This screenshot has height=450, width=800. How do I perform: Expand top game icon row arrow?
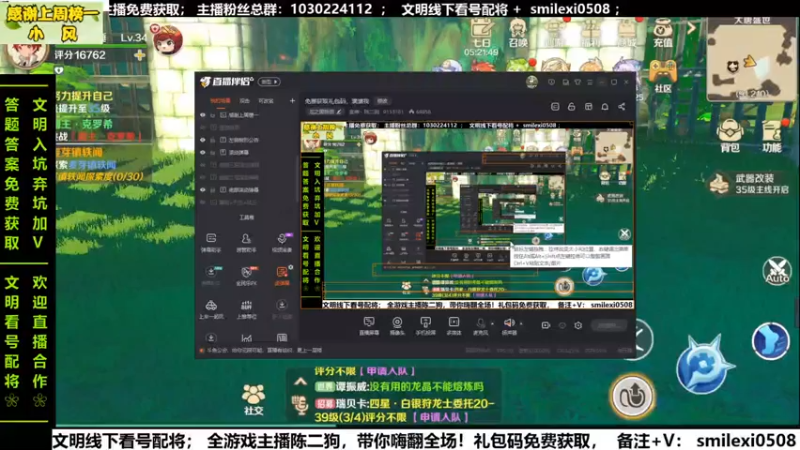[691, 28]
